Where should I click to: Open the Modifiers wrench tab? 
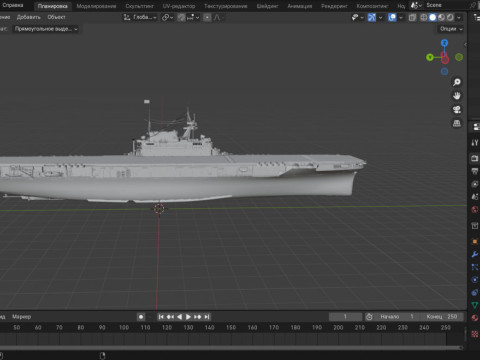point(475,254)
